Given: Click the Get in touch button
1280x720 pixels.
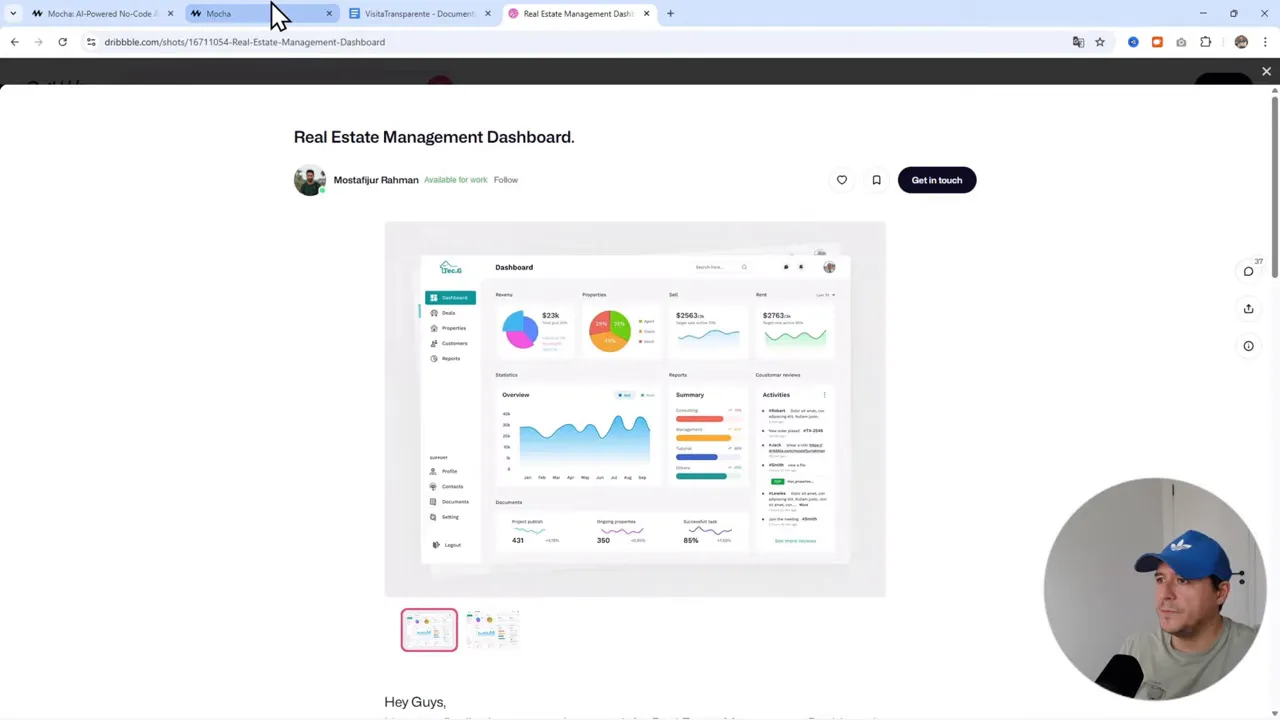Looking at the screenshot, I should click(x=936, y=180).
